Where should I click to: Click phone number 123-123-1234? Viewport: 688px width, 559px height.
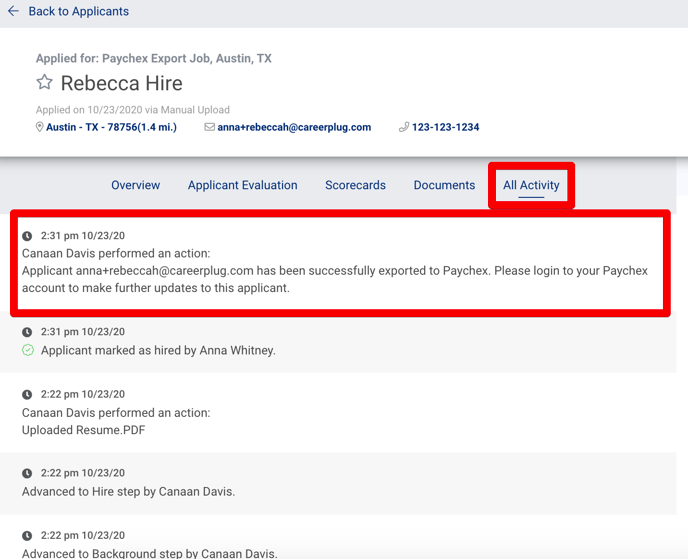445,127
